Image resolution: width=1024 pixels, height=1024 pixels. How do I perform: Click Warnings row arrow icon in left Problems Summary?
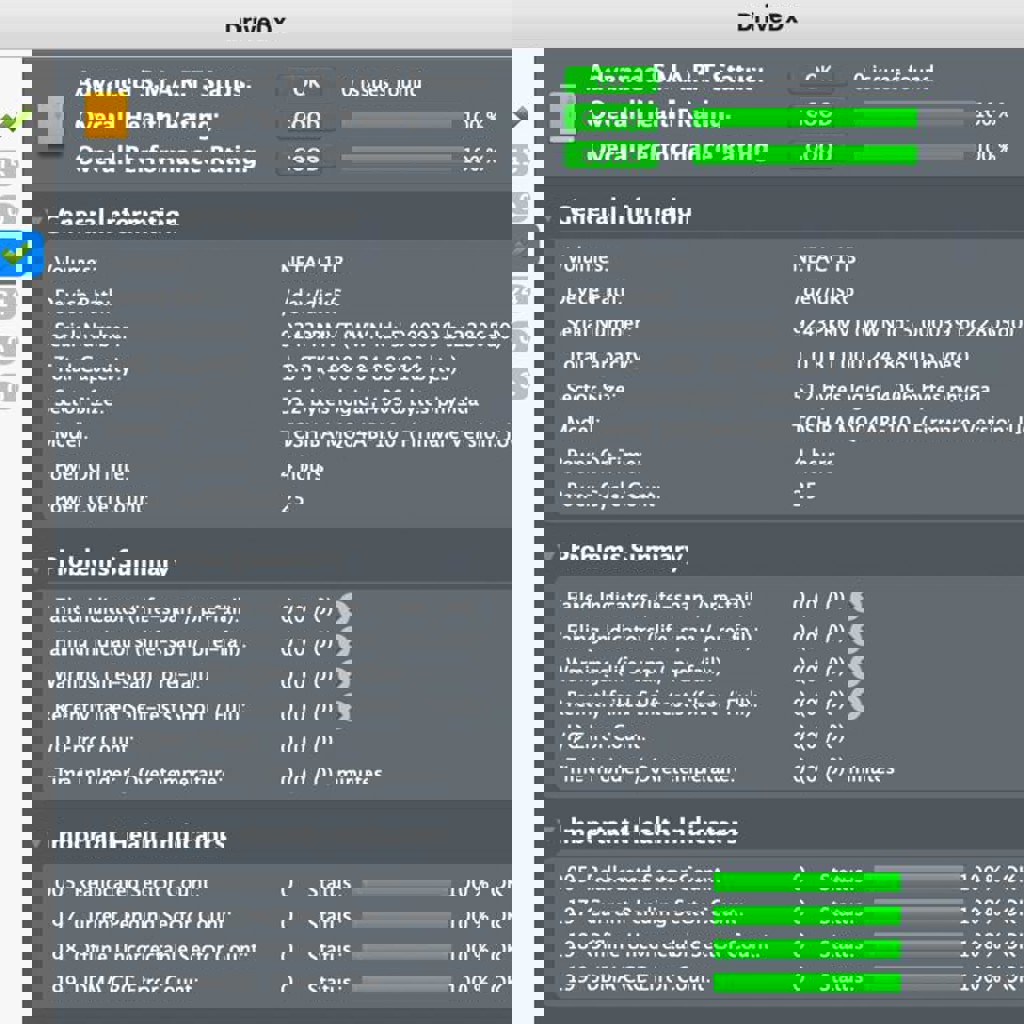point(344,678)
